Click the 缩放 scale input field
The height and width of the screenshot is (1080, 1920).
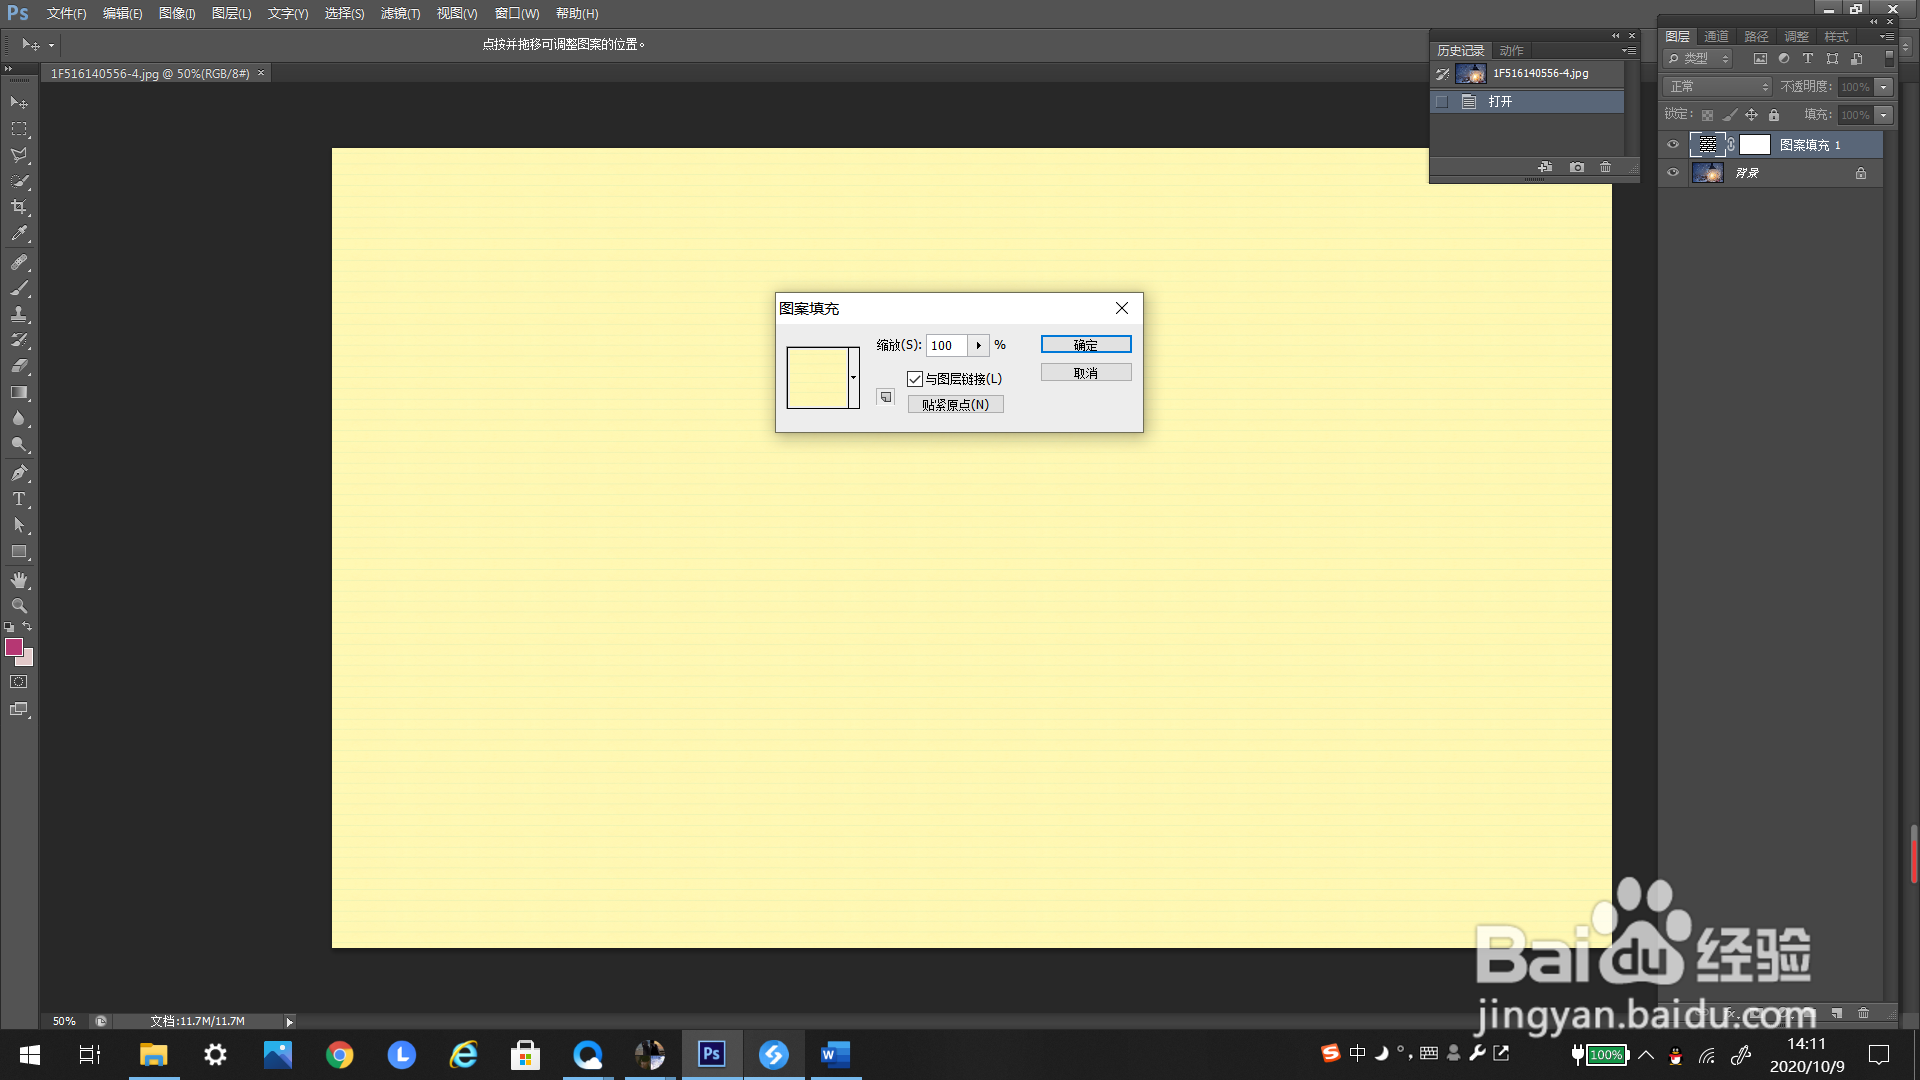pyautogui.click(x=946, y=345)
